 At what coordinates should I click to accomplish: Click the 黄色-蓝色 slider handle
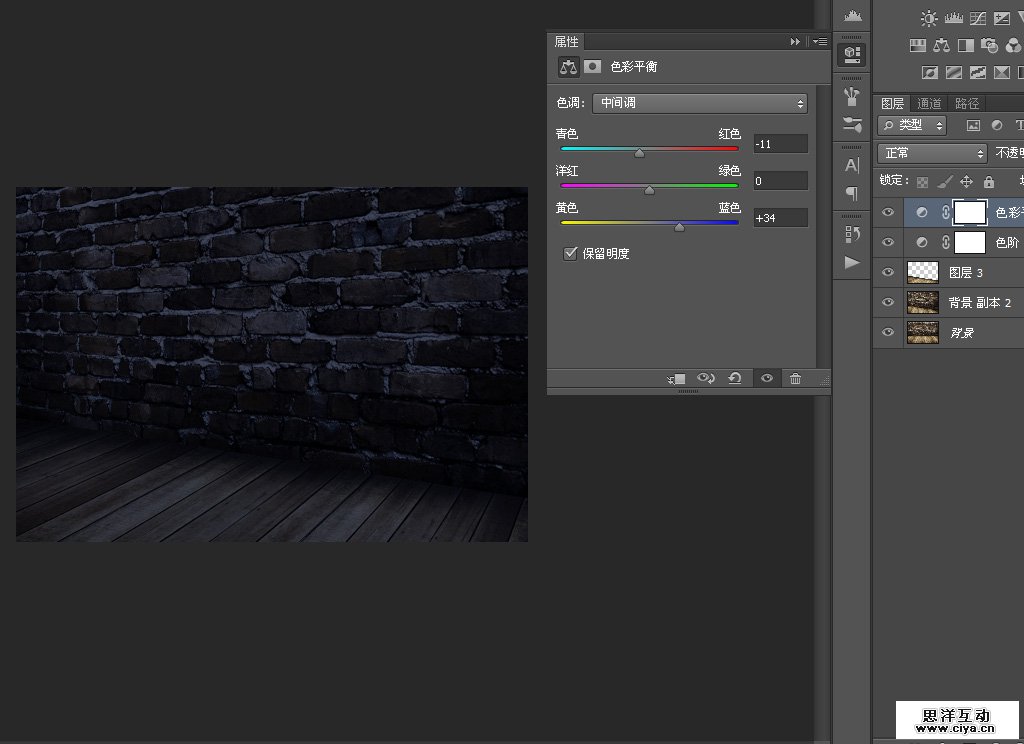(679, 227)
